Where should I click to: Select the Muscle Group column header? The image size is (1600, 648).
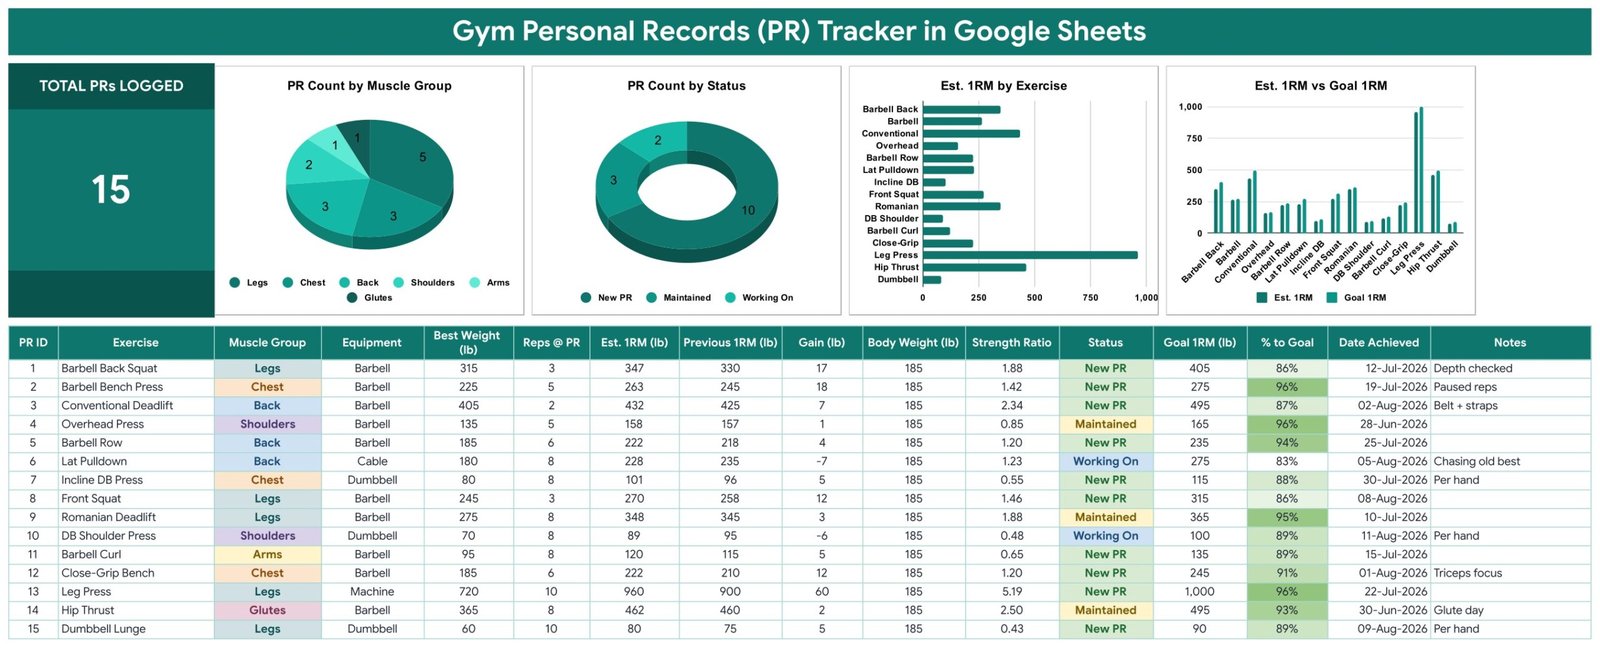coord(267,342)
